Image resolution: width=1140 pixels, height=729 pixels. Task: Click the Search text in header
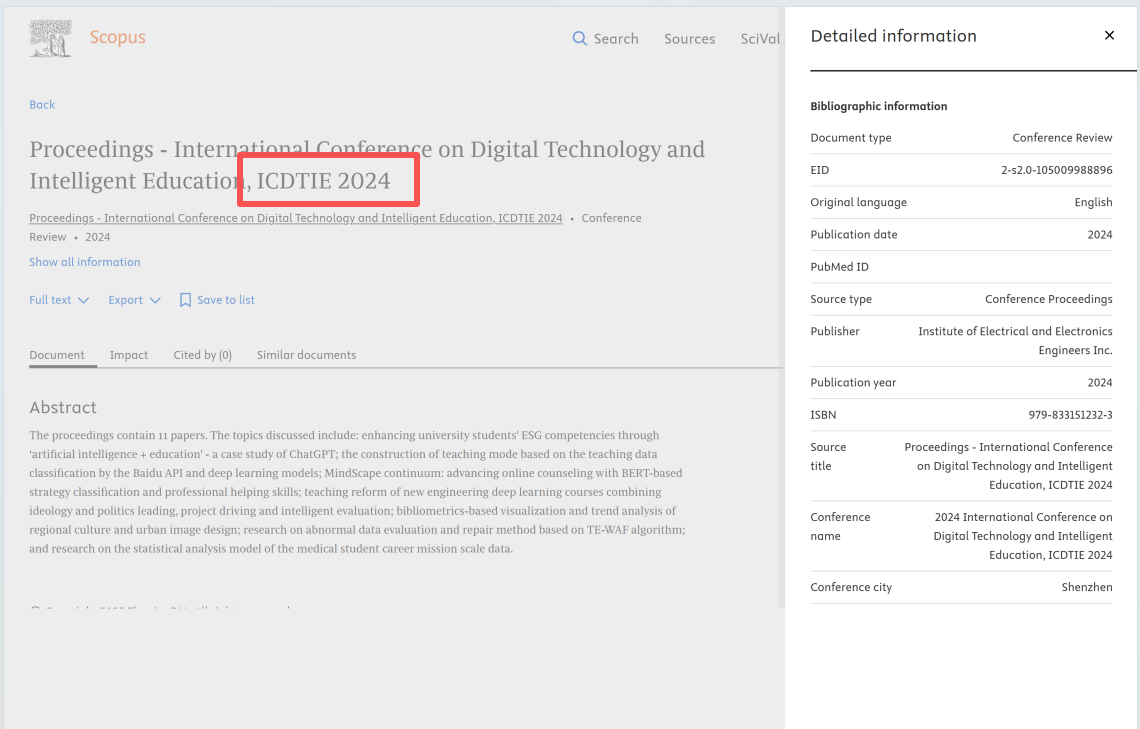pos(616,39)
